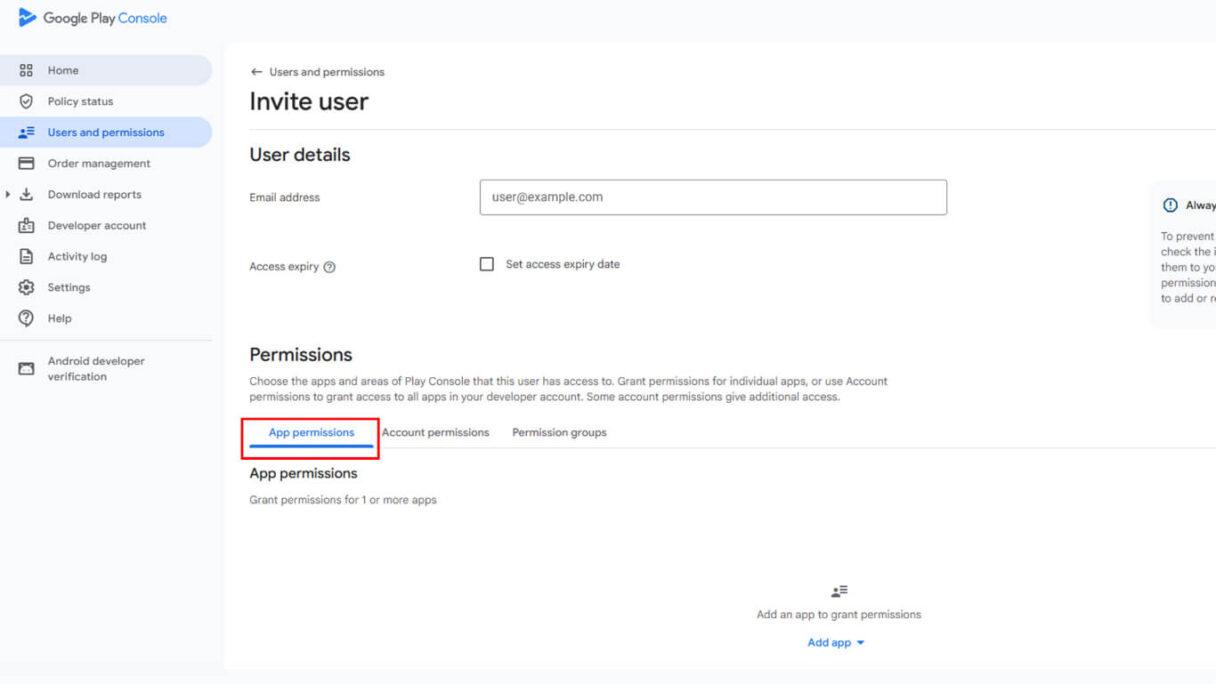This screenshot has height=684, width=1216.
Task: Open Home via its sidebar icon
Action: tap(27, 71)
